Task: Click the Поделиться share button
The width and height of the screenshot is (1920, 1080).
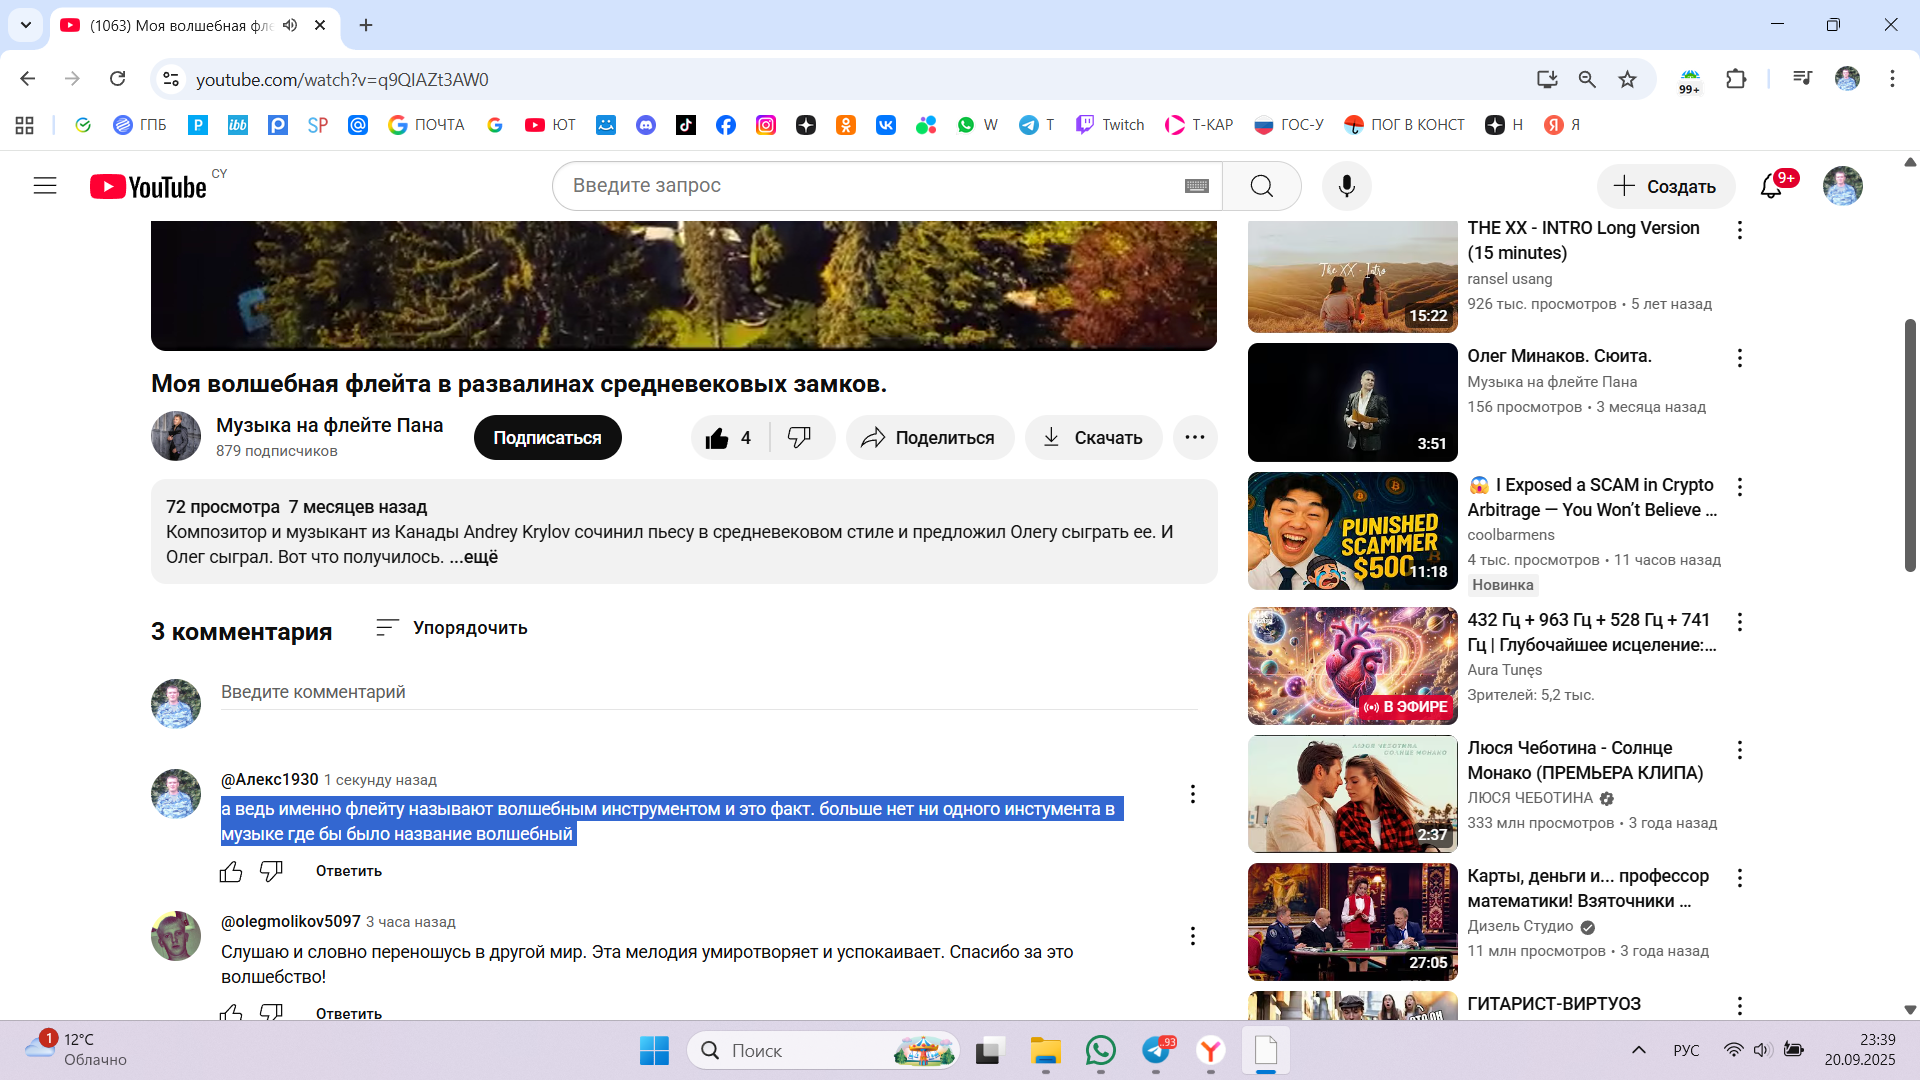Action: (x=929, y=438)
